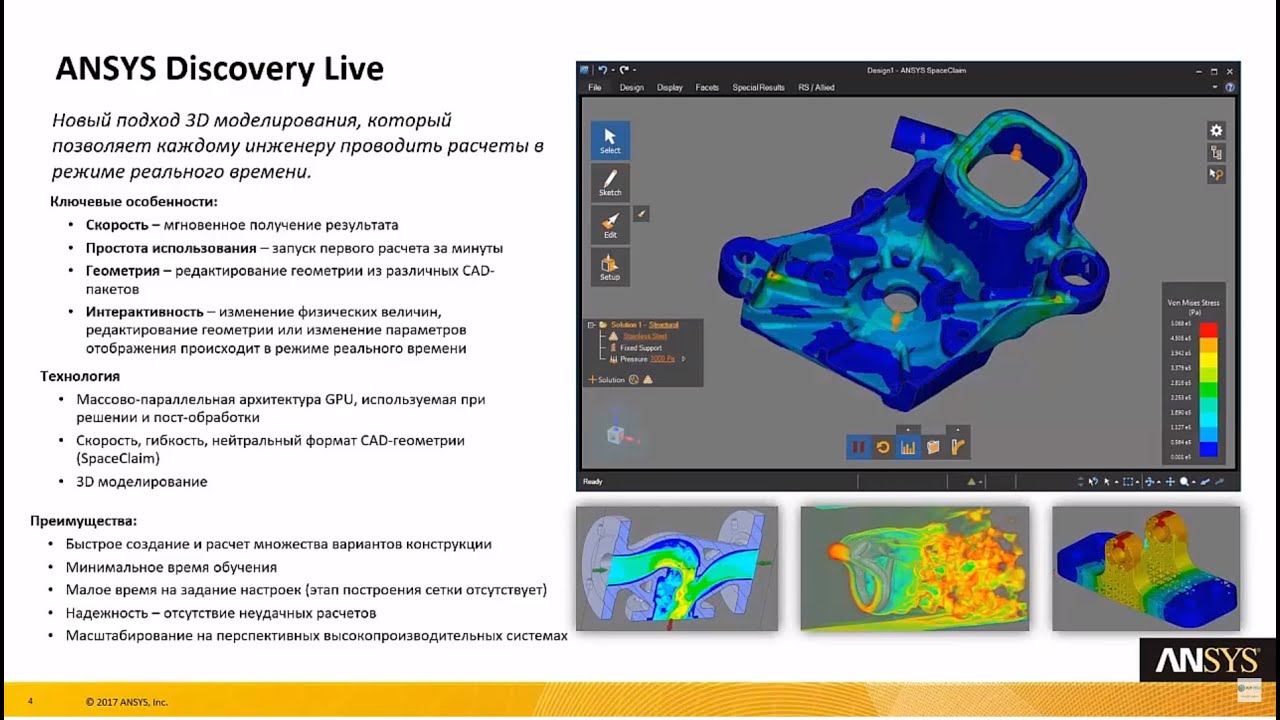The width and height of the screenshot is (1280, 720).
Task: Click the 5.068 e5 legend maximum value
Action: click(x=1180, y=324)
